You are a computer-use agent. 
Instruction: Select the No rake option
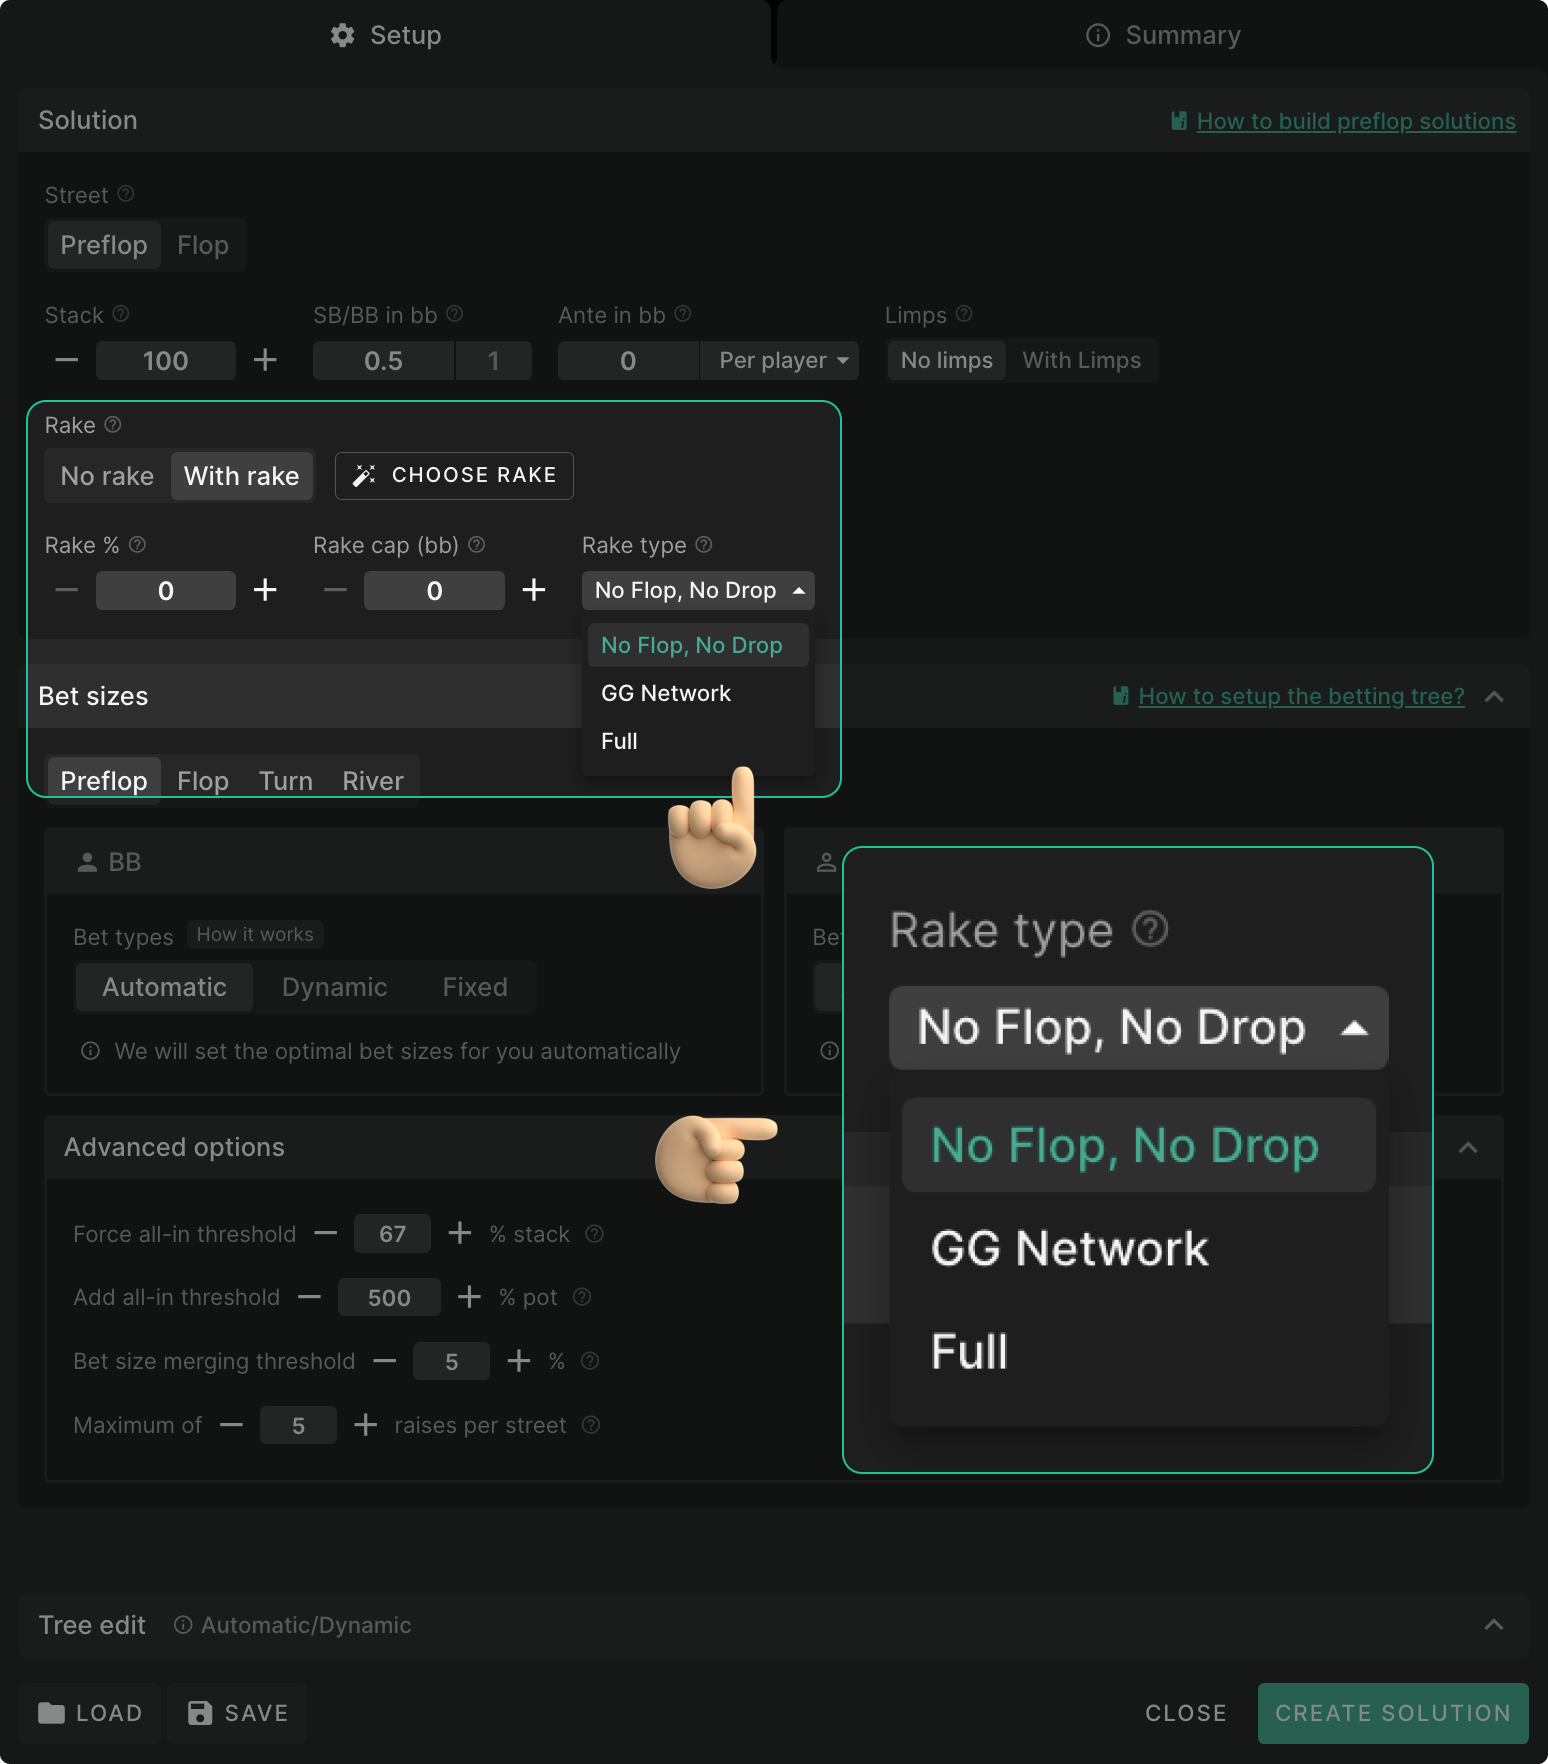pyautogui.click(x=107, y=476)
